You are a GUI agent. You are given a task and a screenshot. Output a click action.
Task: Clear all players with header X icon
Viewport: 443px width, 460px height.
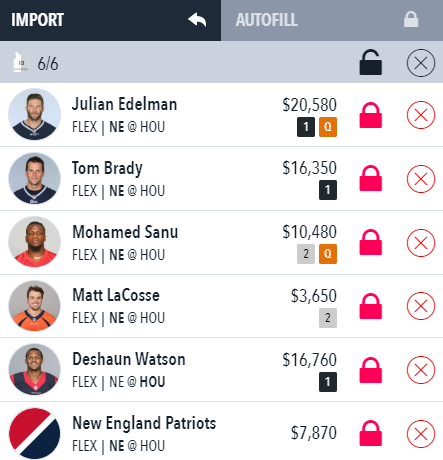click(421, 63)
